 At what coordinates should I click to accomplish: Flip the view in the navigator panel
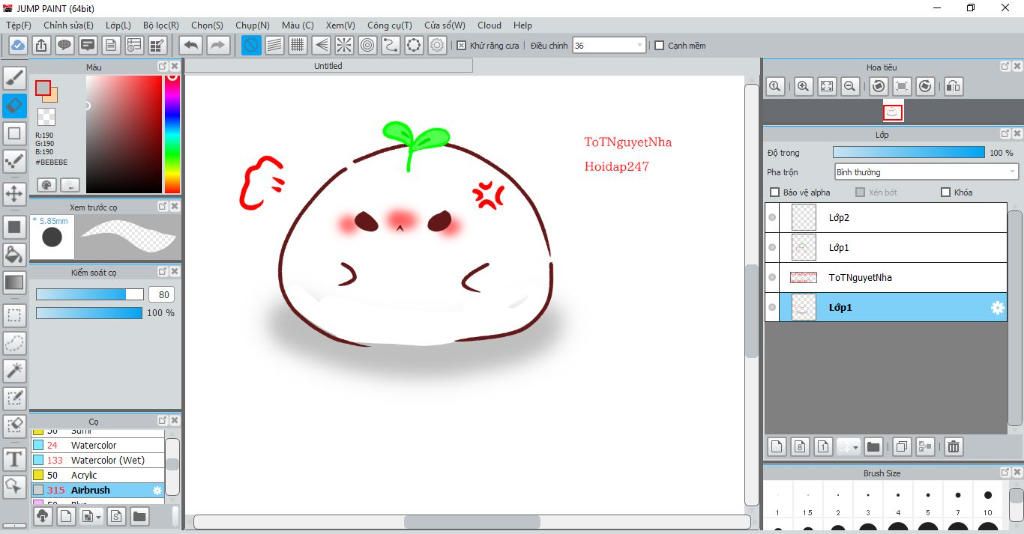[x=953, y=86]
